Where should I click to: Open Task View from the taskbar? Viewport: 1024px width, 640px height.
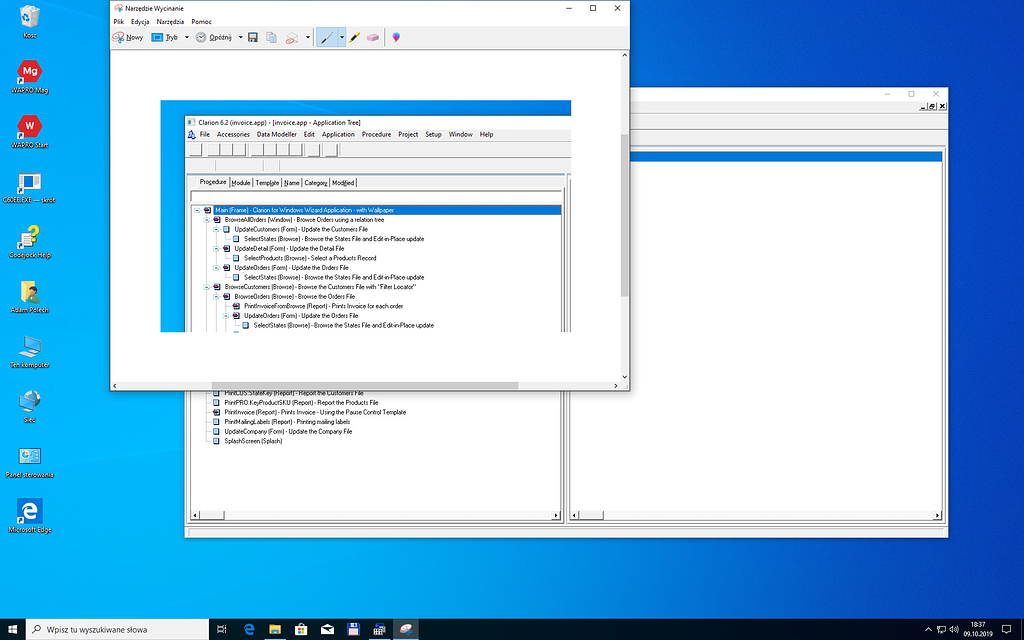(220, 629)
